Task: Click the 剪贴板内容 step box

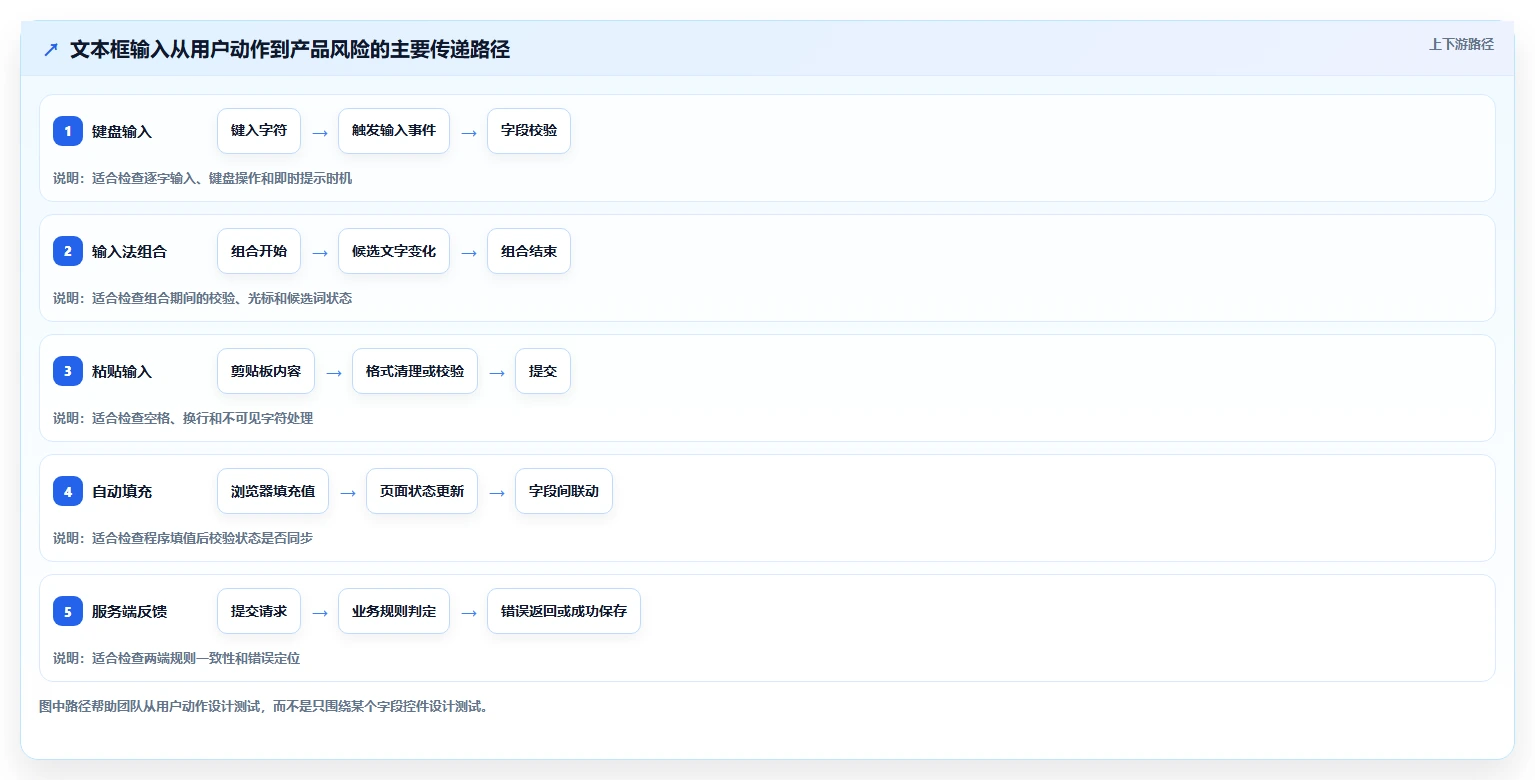Action: (x=266, y=371)
